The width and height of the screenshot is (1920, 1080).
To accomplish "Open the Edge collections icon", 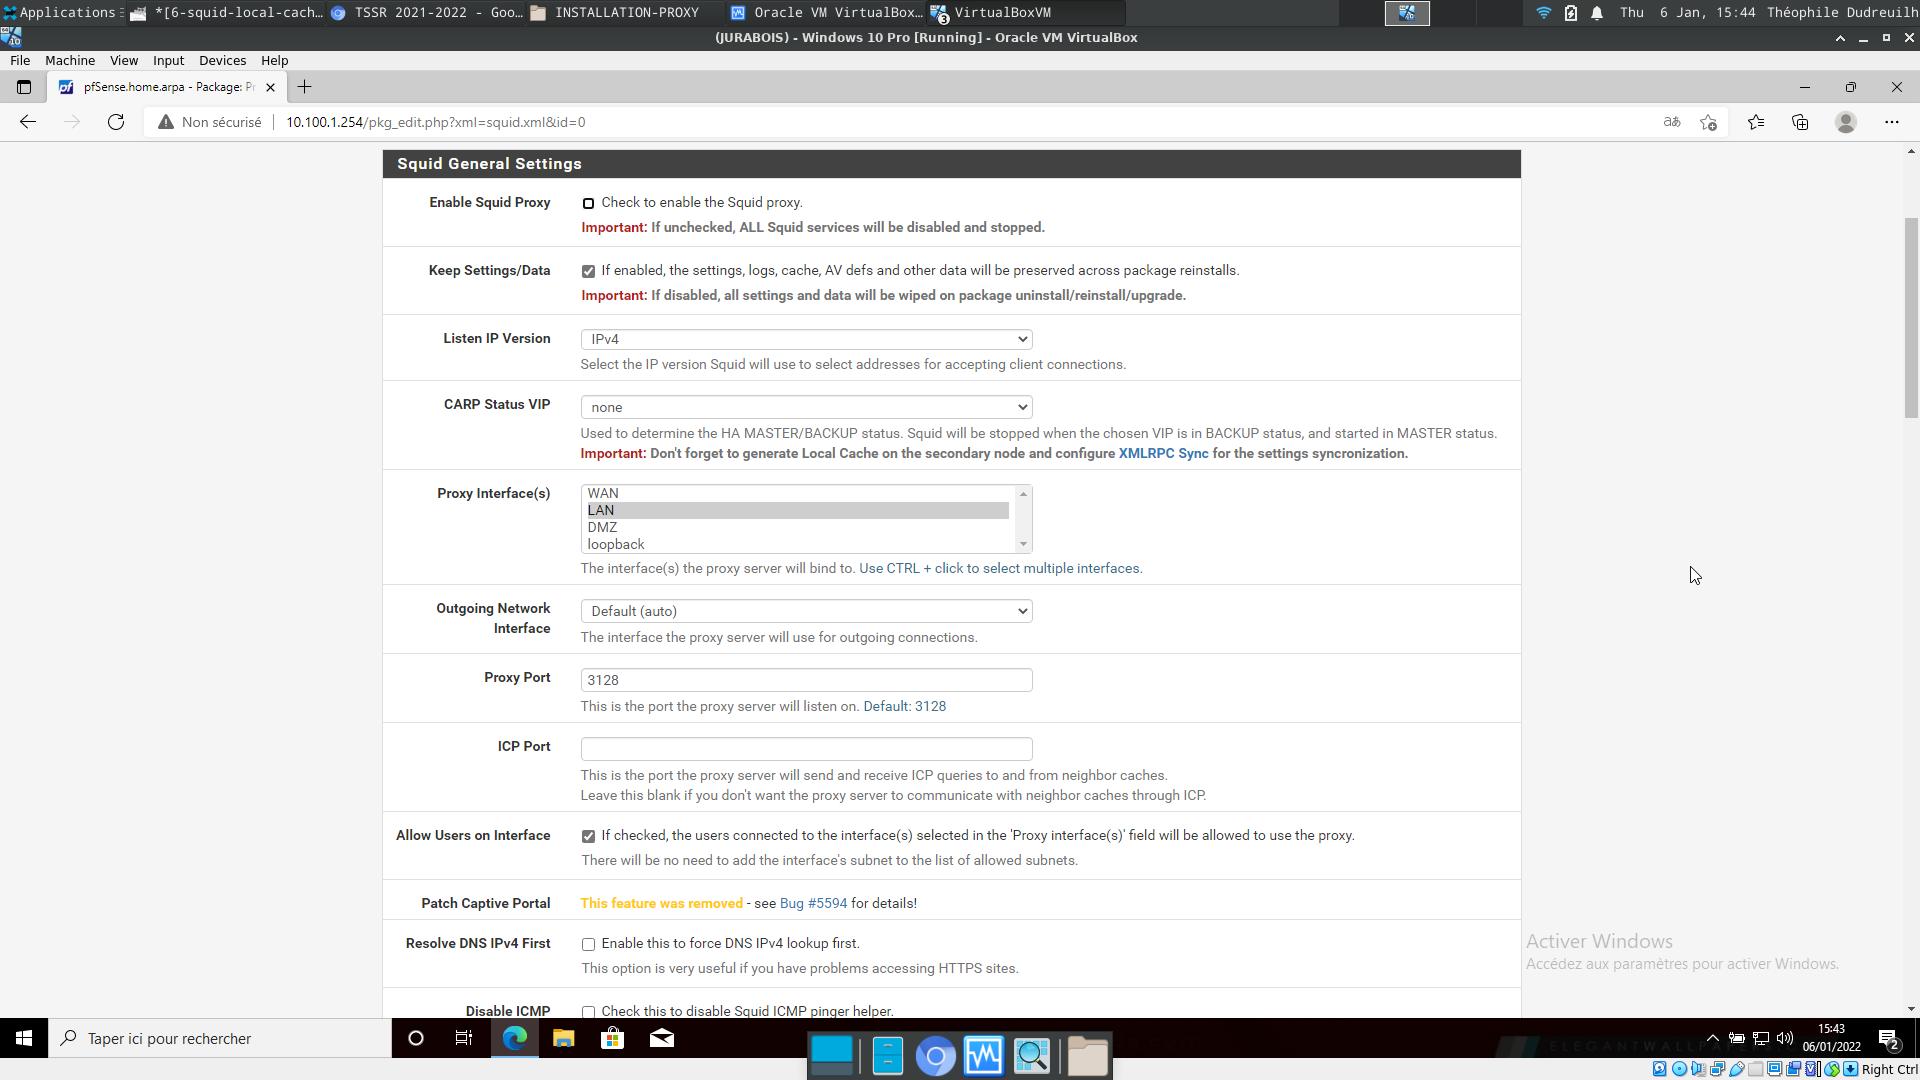I will tap(1800, 122).
